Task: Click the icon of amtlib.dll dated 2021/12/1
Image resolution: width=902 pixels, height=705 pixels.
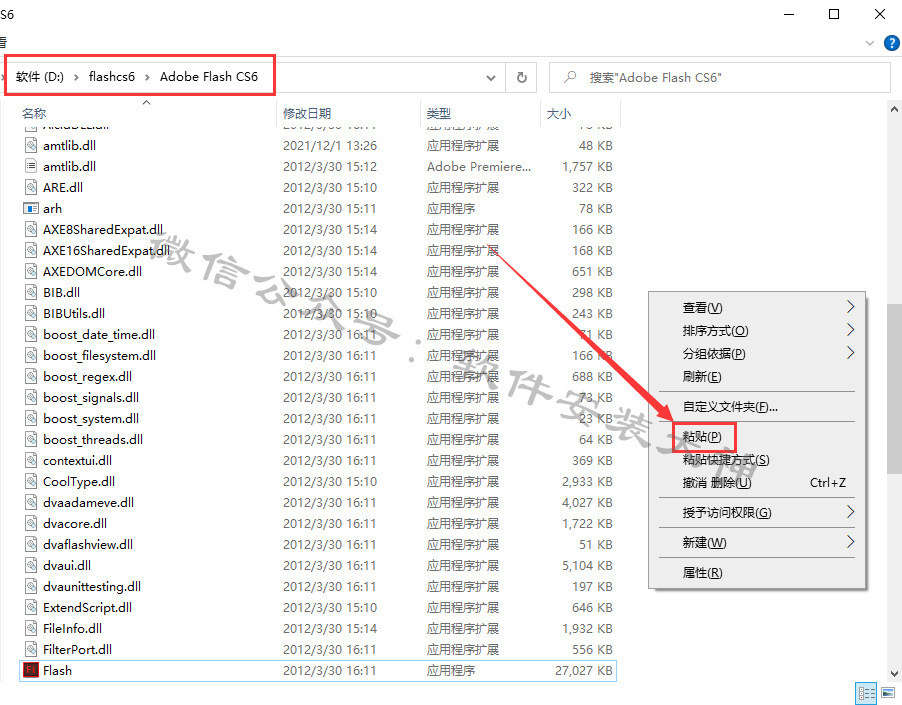Action: tap(30, 145)
